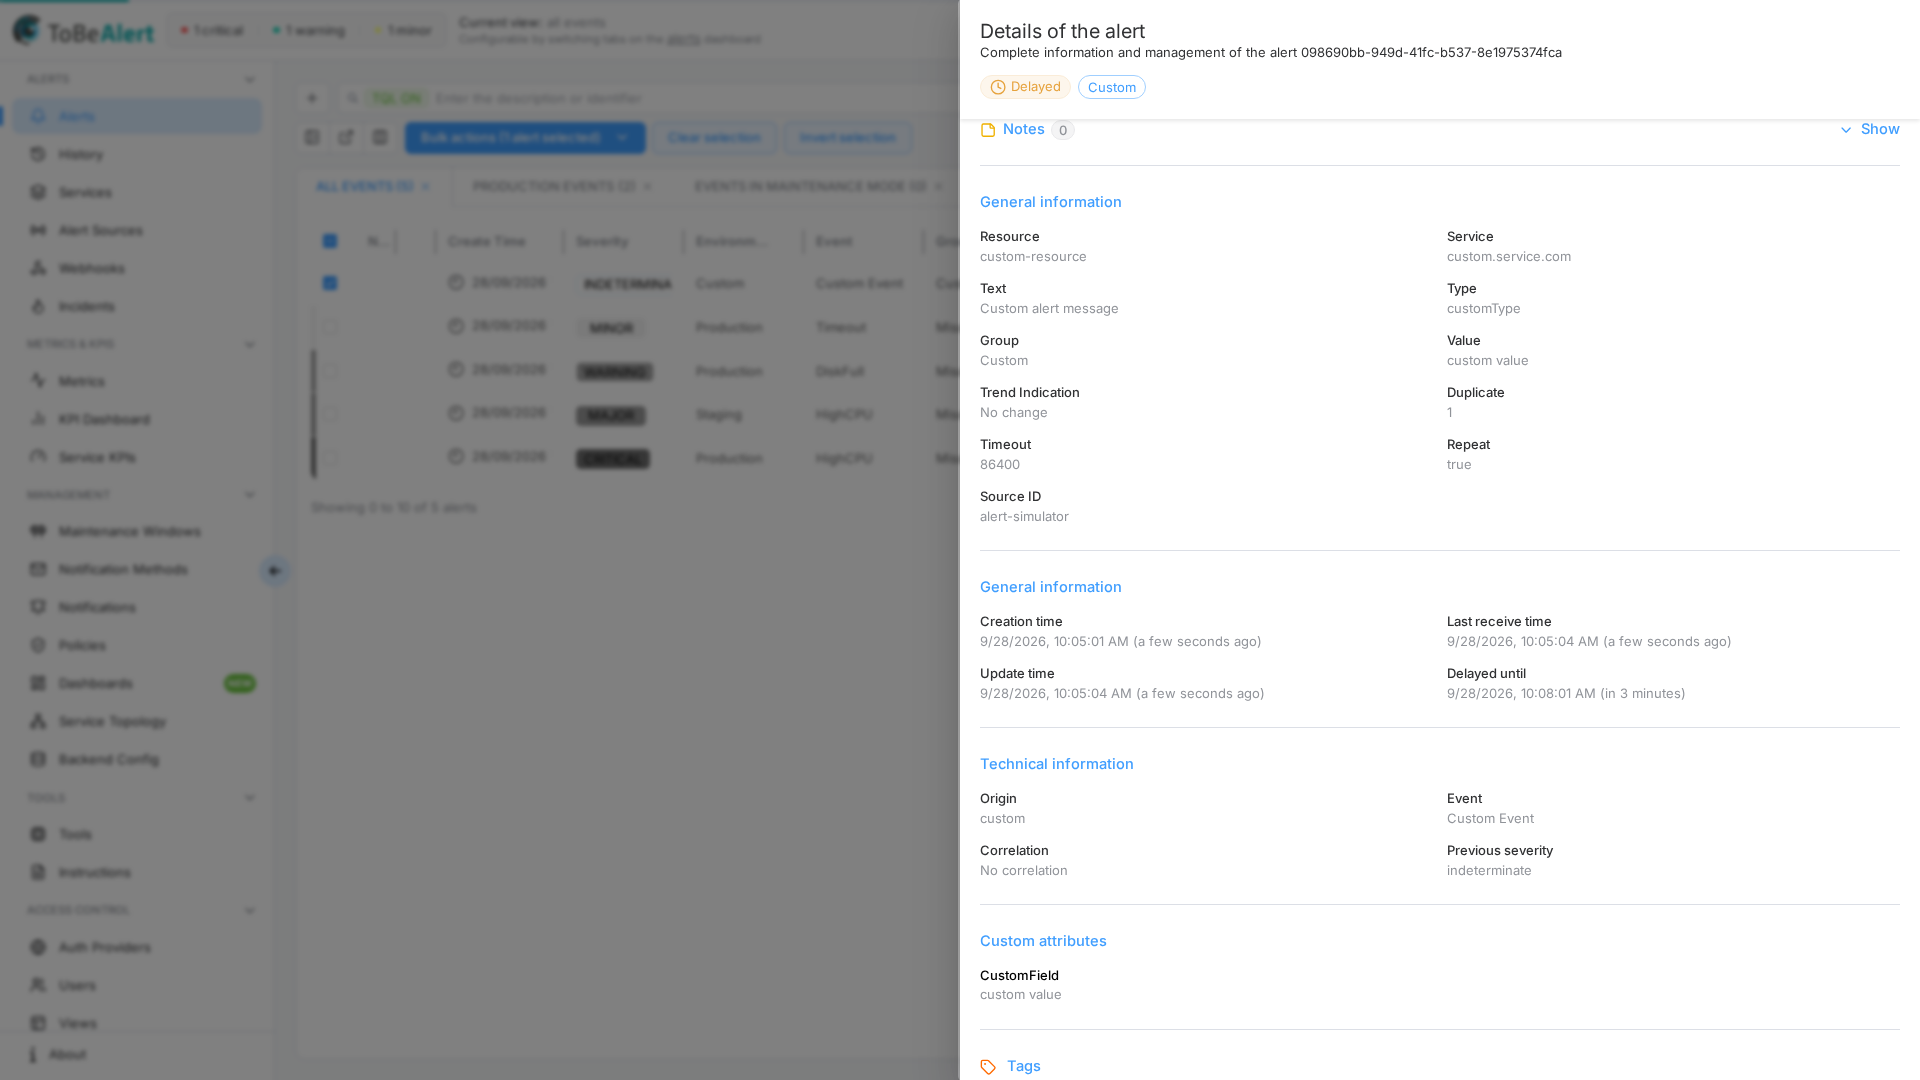This screenshot has height=1080, width=1920.
Task: Collapse the ACCESS CONTROL sidebar section
Action: pyautogui.click(x=250, y=911)
